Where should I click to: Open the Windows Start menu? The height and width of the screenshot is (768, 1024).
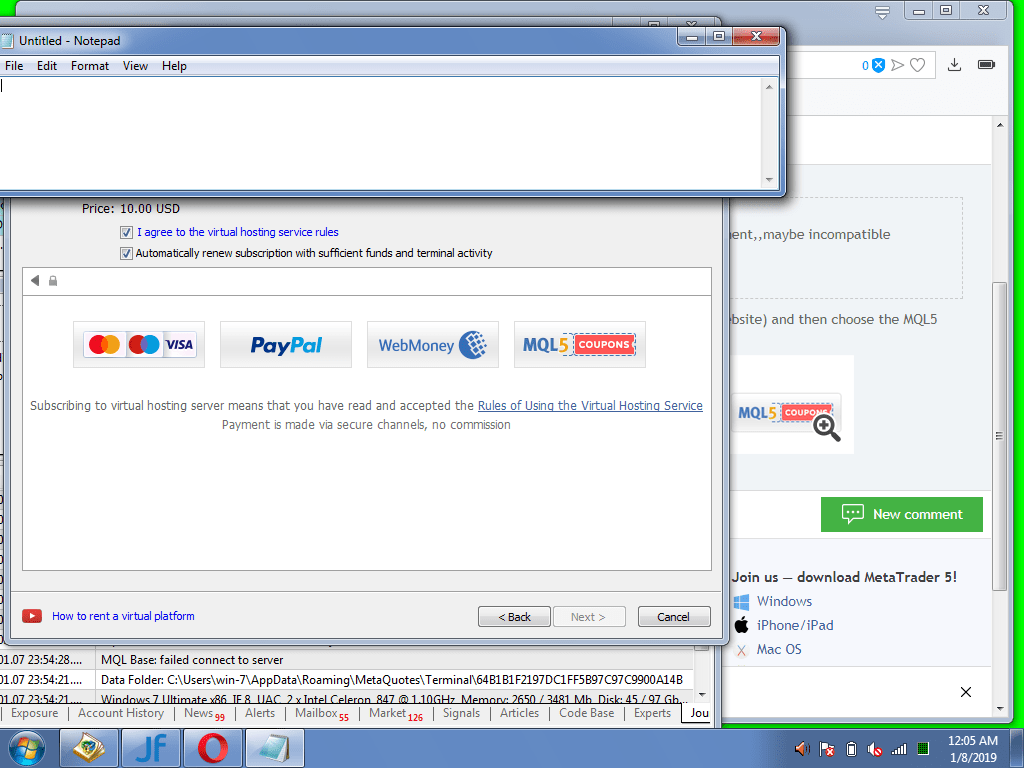pos(25,748)
